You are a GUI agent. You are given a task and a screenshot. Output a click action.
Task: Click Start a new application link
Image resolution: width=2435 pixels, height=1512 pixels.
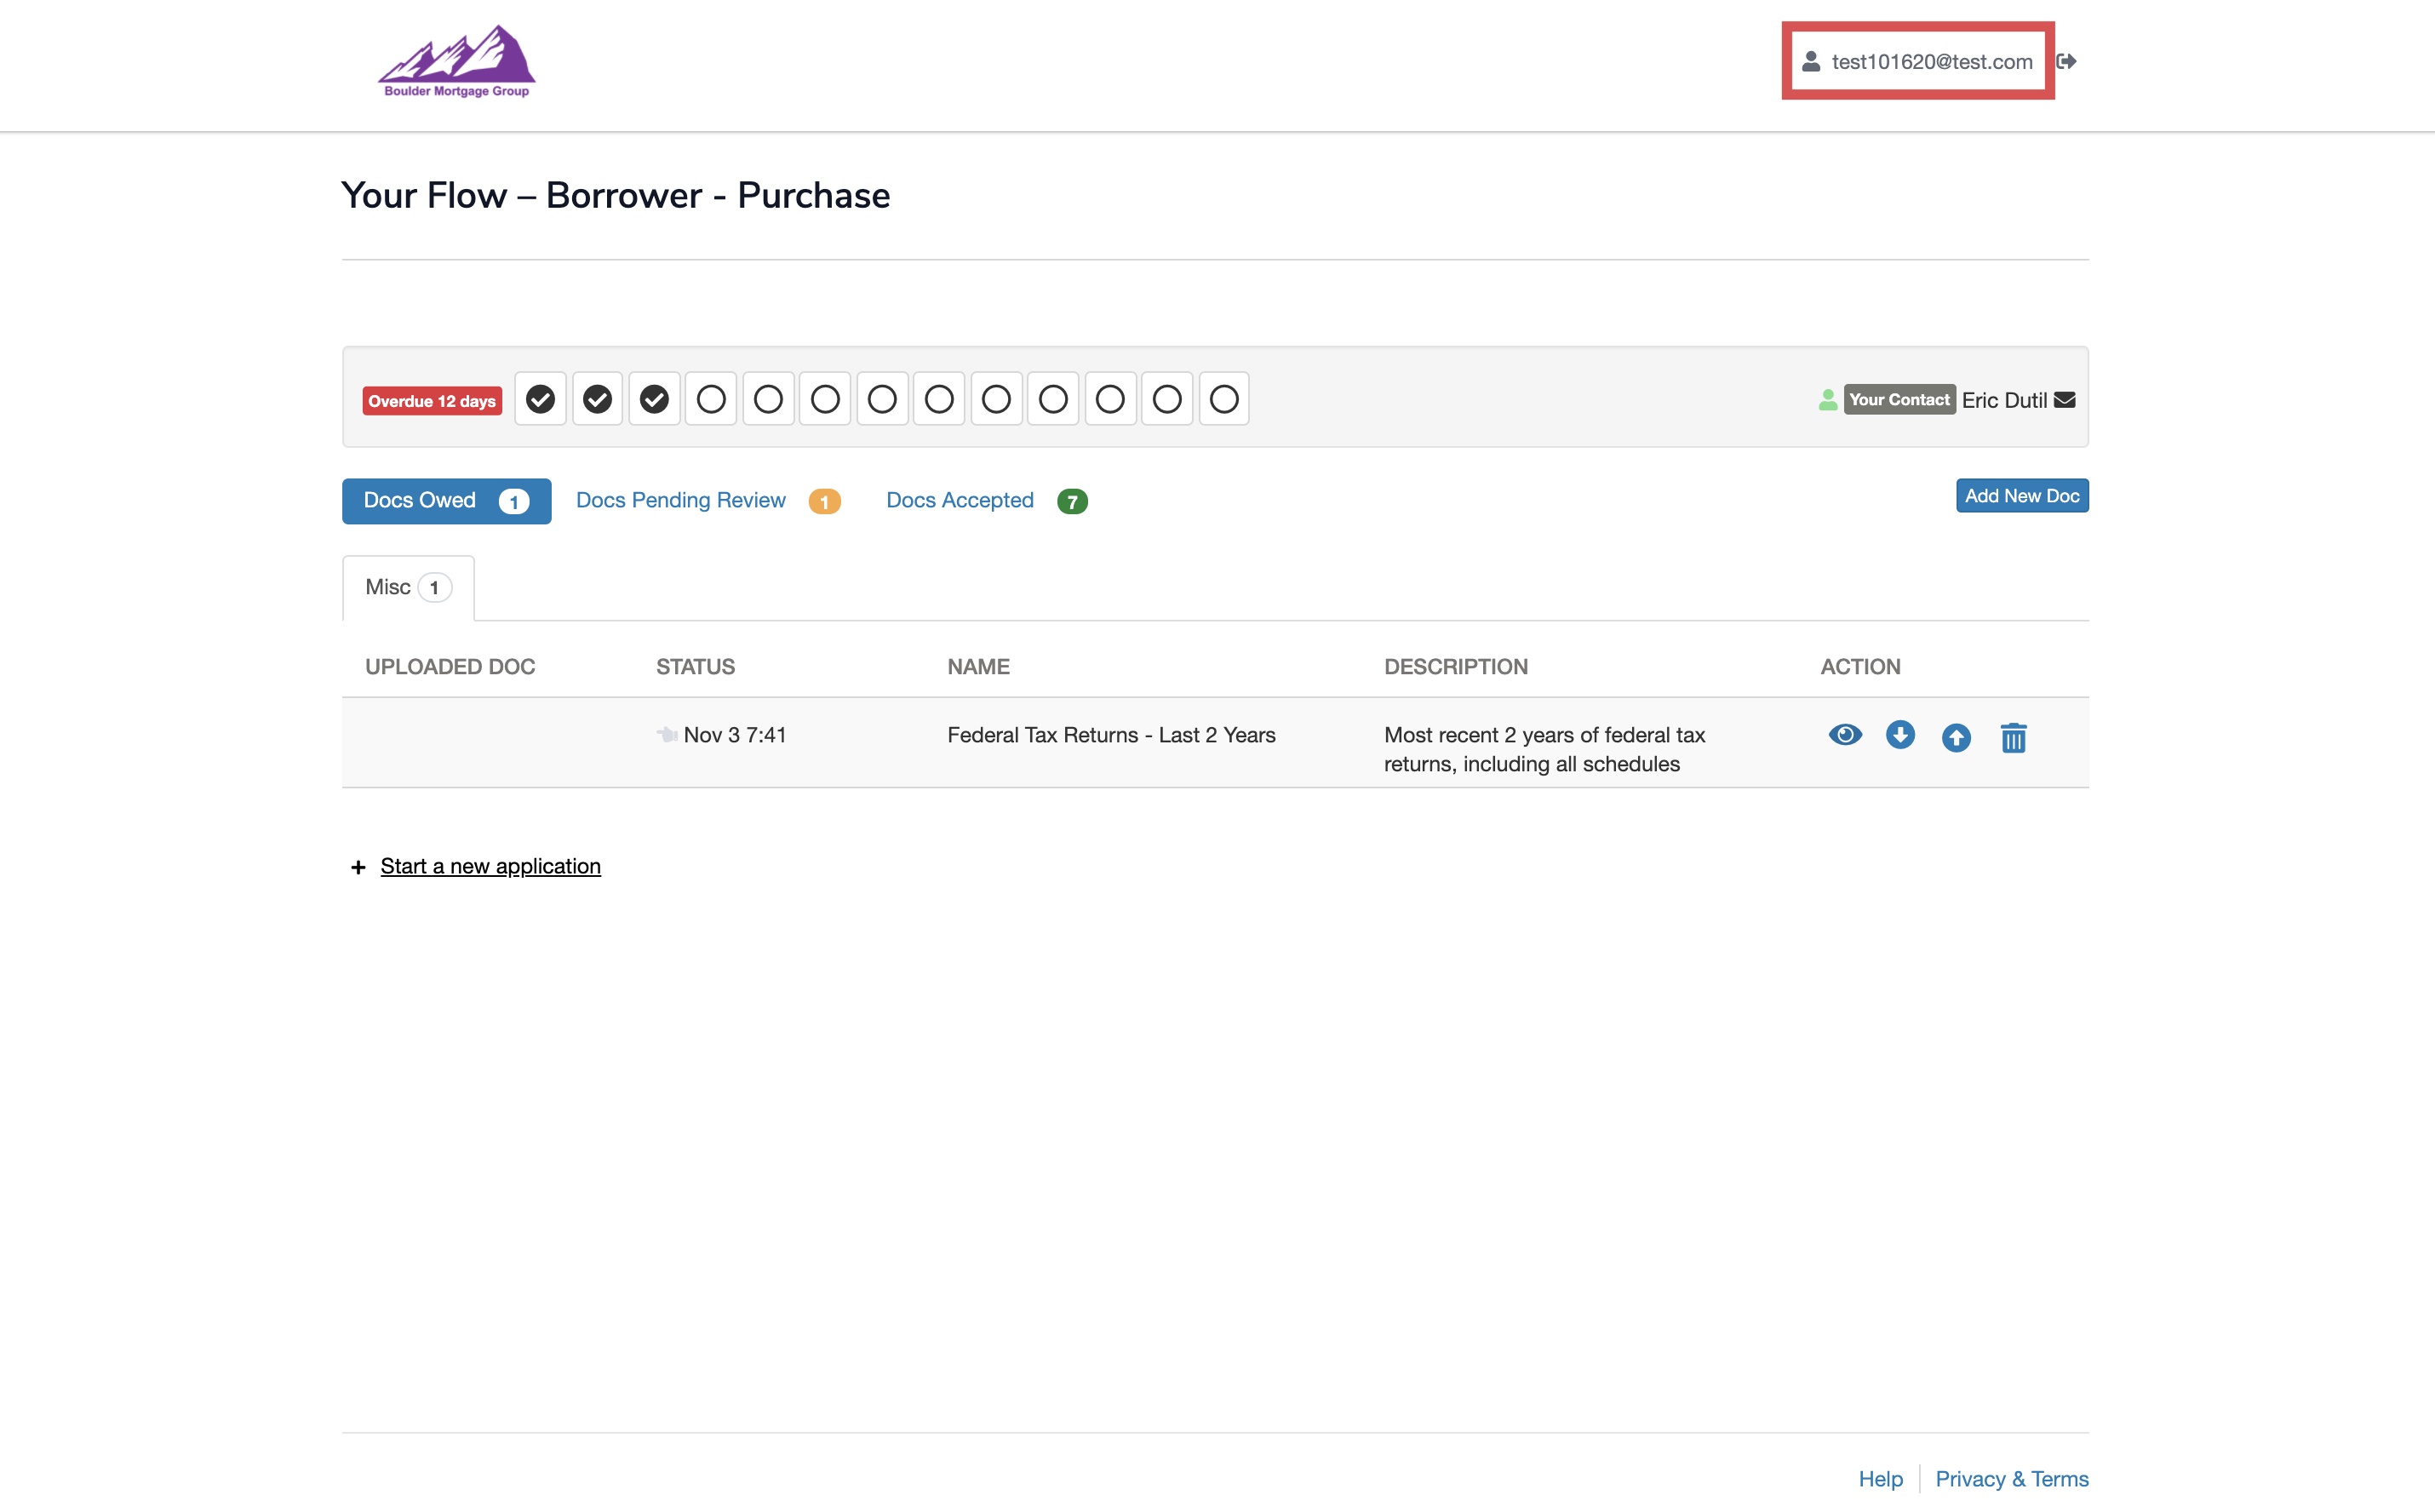click(490, 866)
